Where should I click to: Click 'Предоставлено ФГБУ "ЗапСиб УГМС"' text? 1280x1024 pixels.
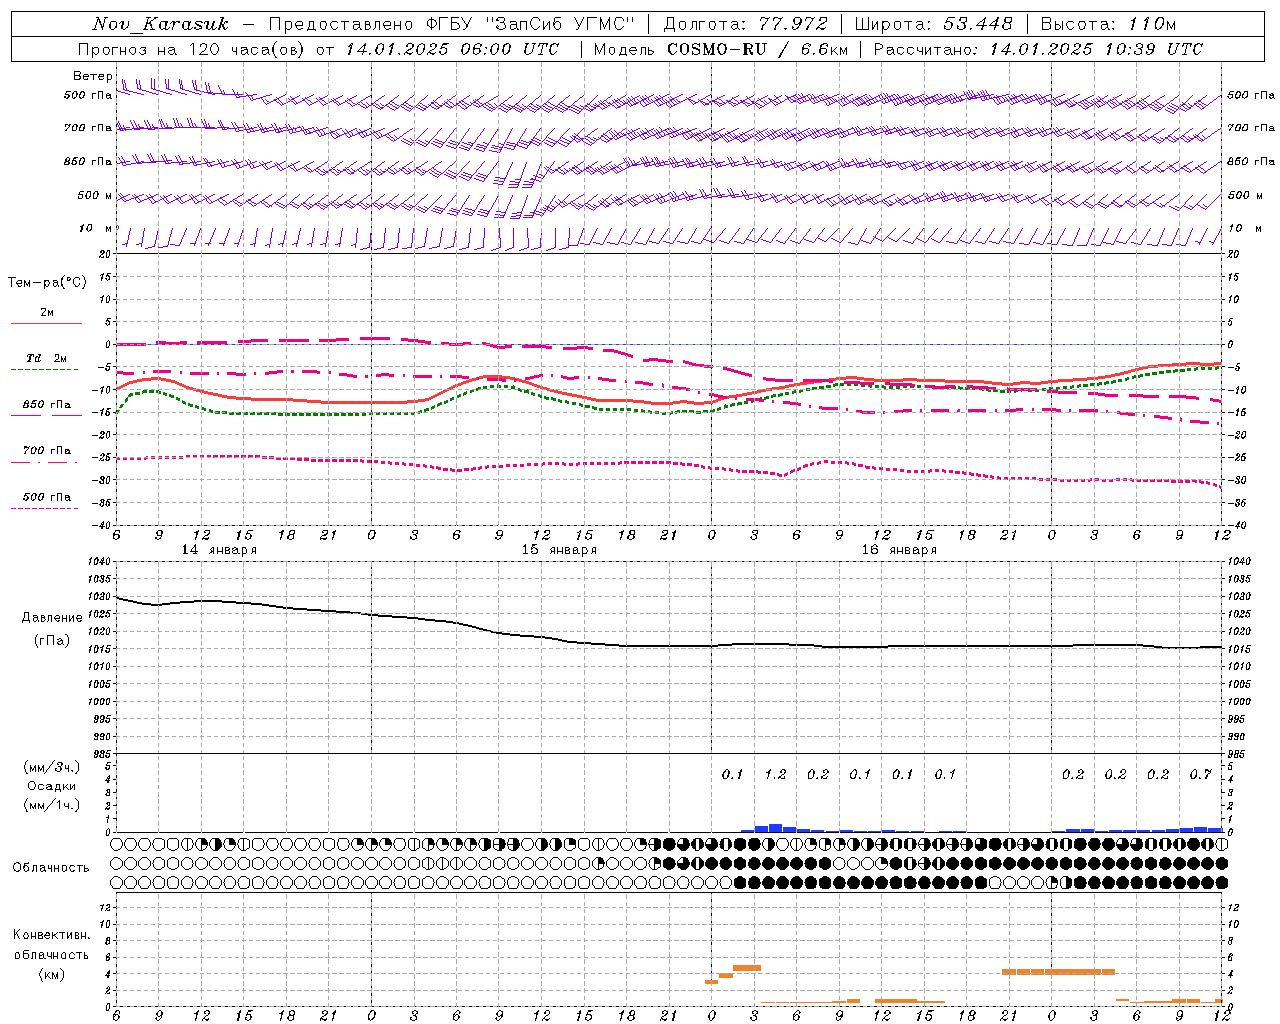(452, 24)
